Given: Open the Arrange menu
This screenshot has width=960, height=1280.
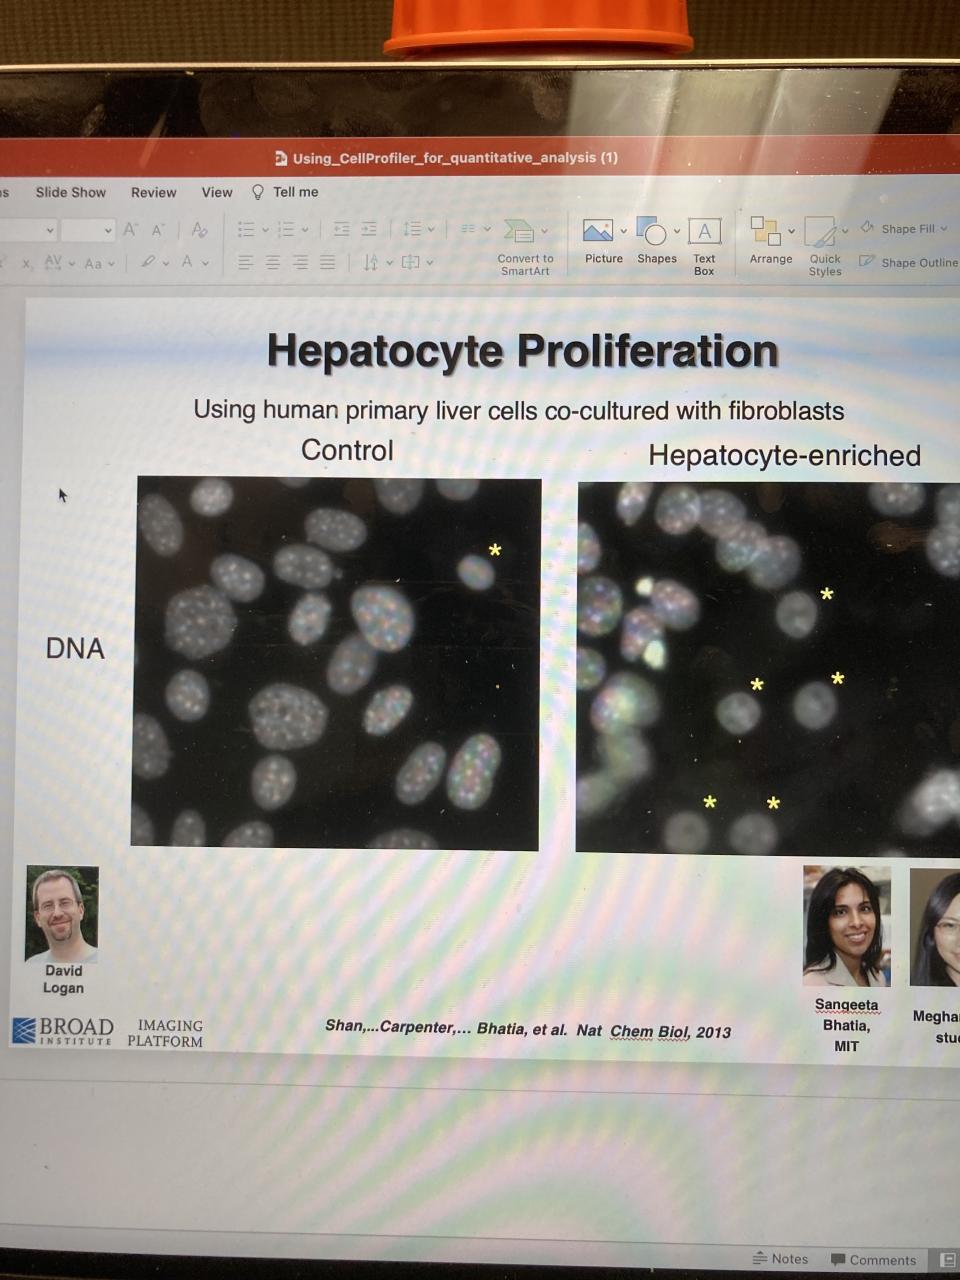Looking at the screenshot, I should pyautogui.click(x=771, y=241).
